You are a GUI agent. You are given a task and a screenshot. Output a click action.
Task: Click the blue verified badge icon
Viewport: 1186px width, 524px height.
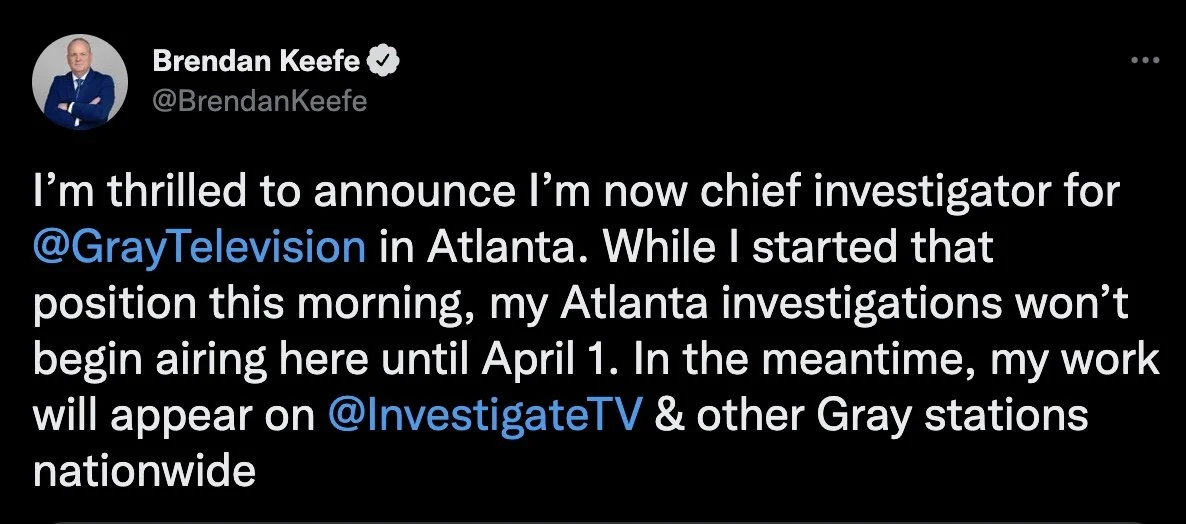[383, 62]
